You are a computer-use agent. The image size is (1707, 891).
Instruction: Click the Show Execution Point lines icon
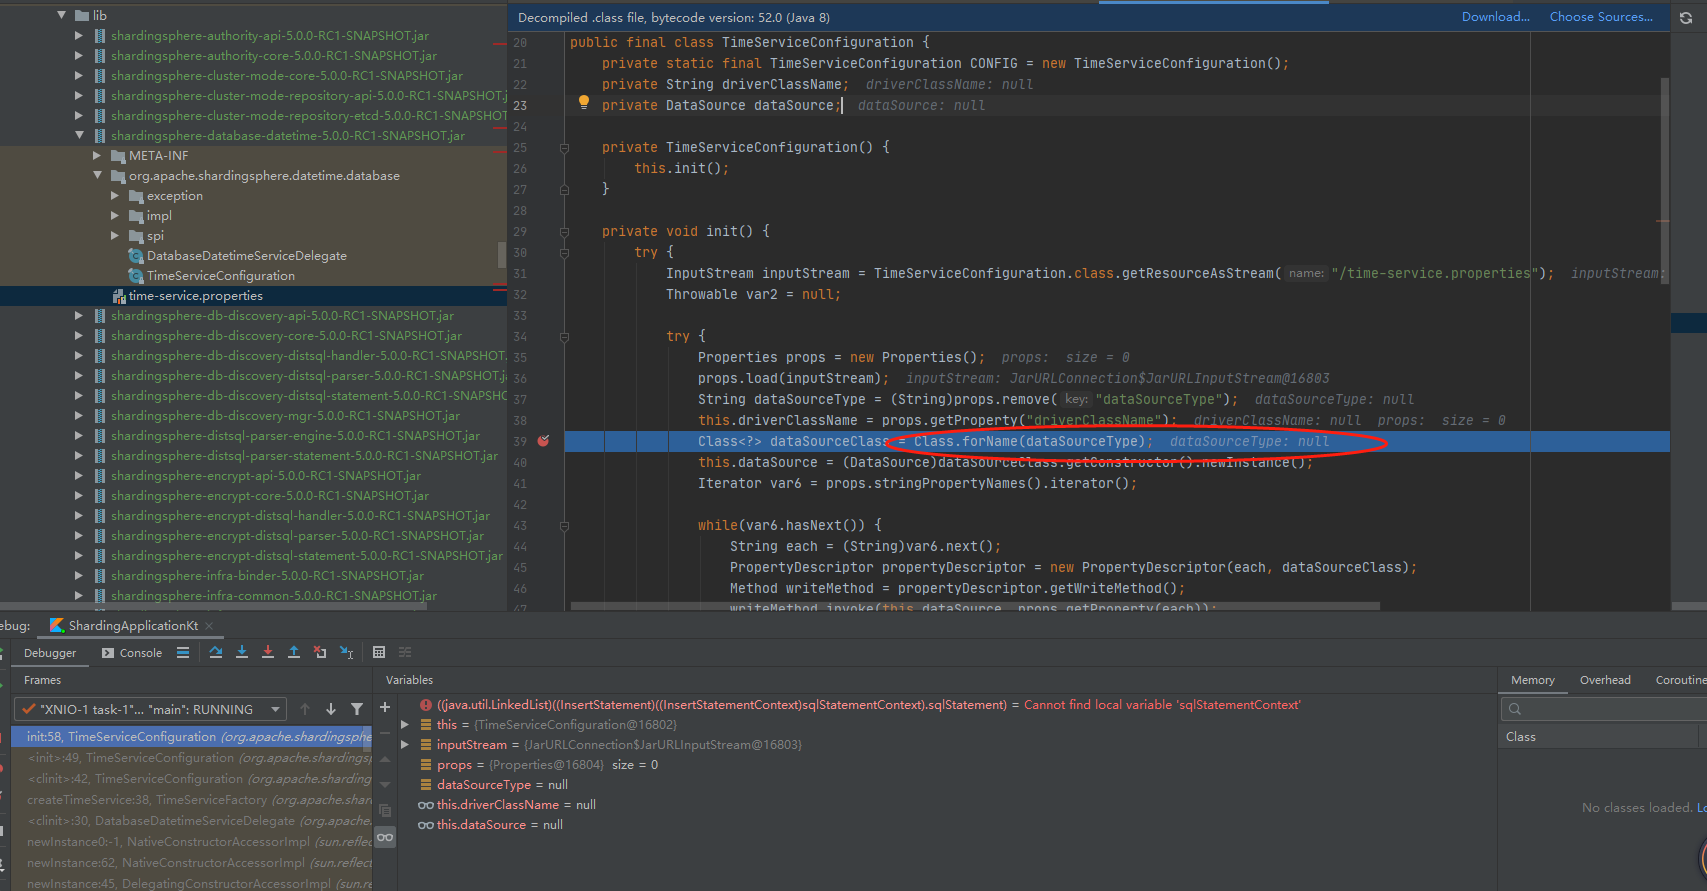(x=183, y=652)
